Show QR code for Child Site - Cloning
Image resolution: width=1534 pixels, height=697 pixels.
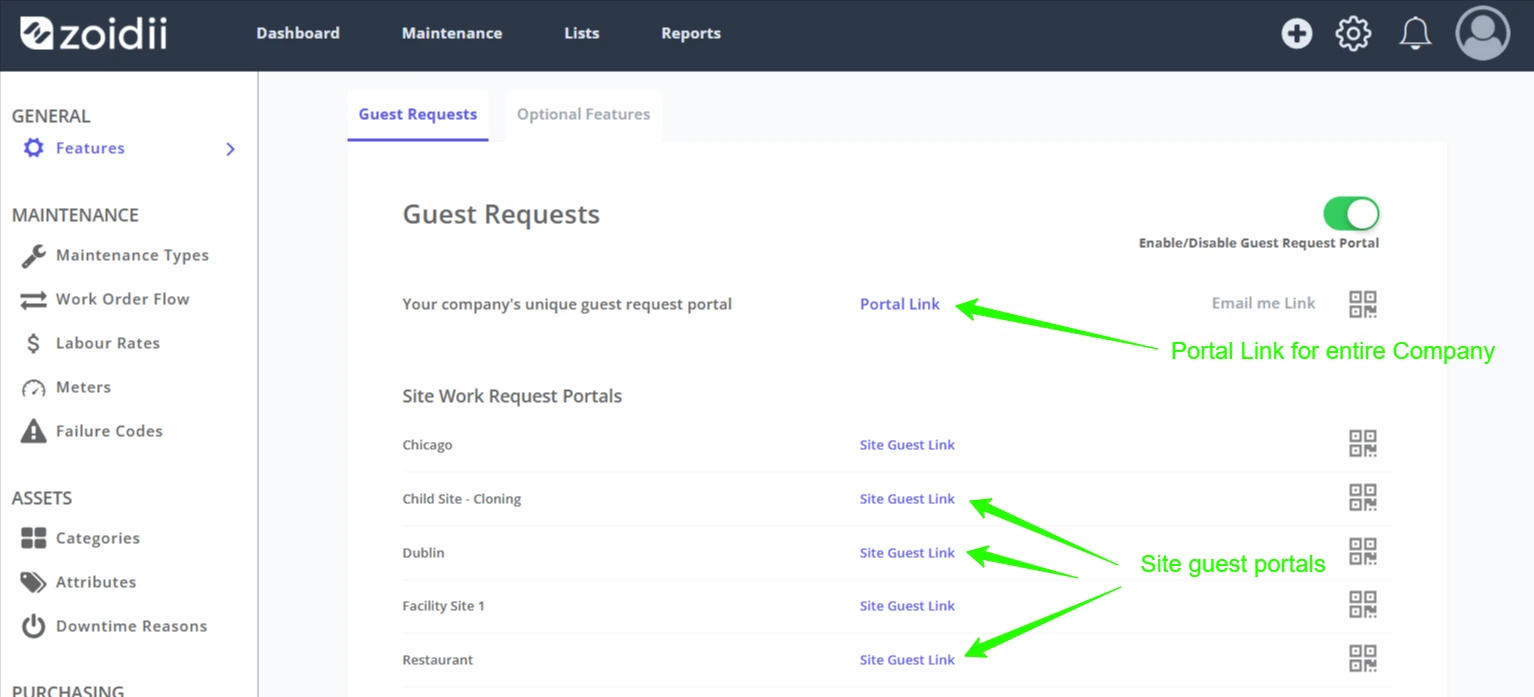pyautogui.click(x=1363, y=498)
